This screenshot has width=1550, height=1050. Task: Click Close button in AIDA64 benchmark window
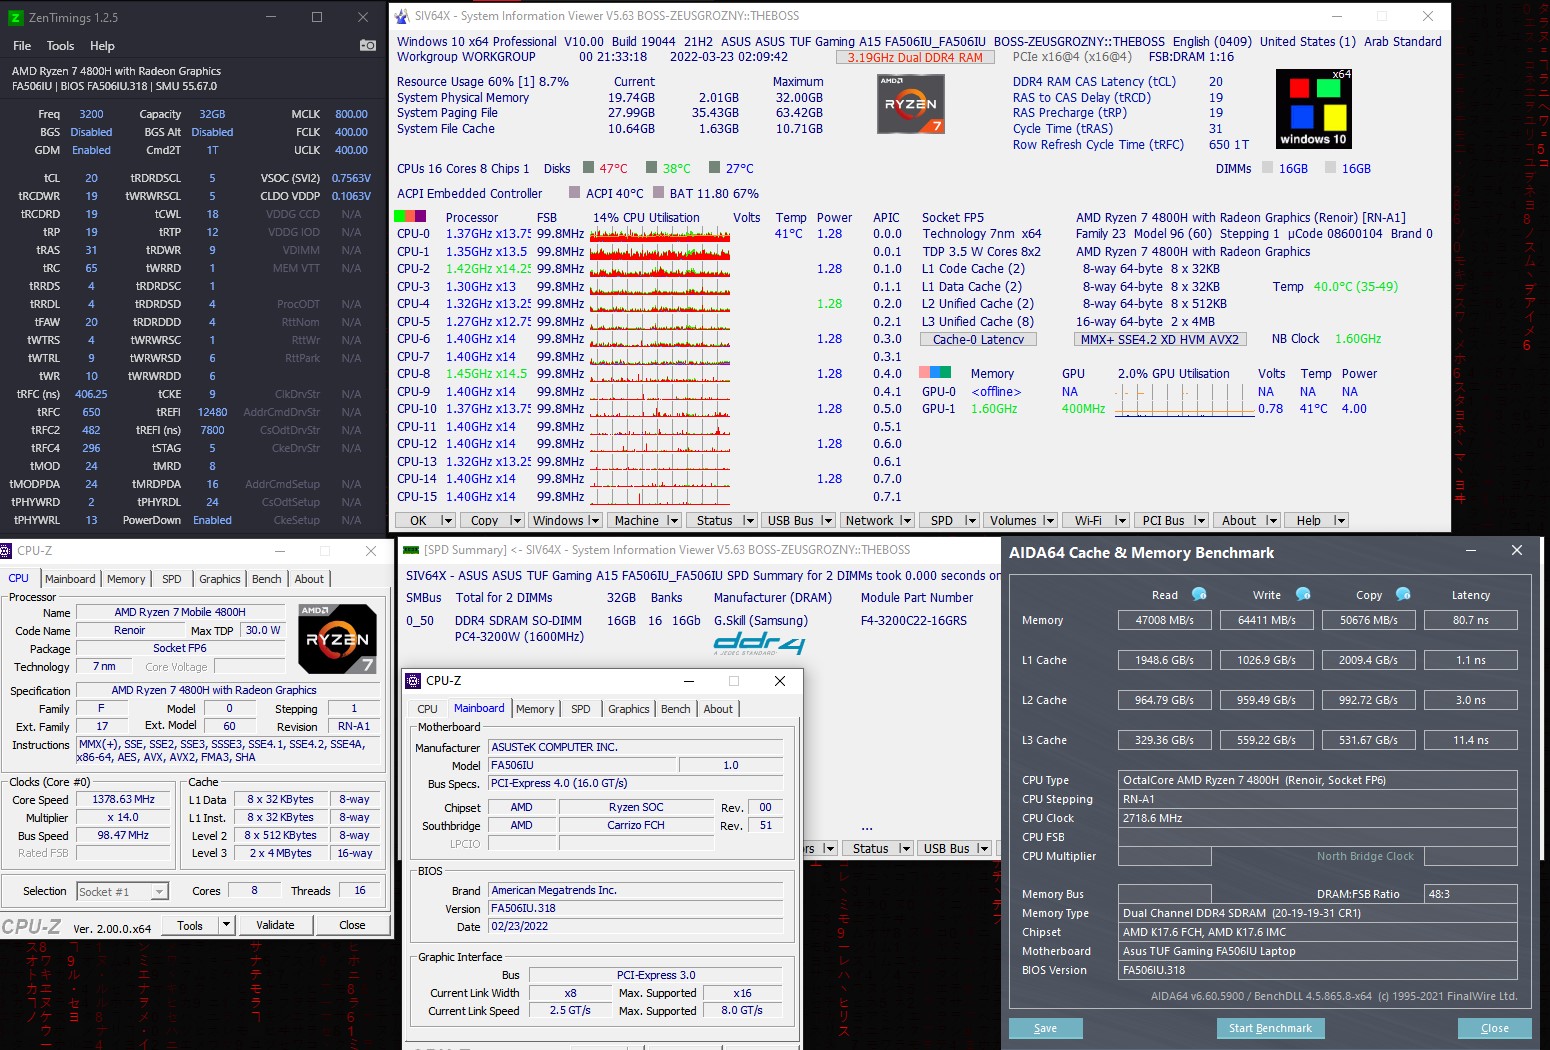pyautogui.click(x=1495, y=1028)
